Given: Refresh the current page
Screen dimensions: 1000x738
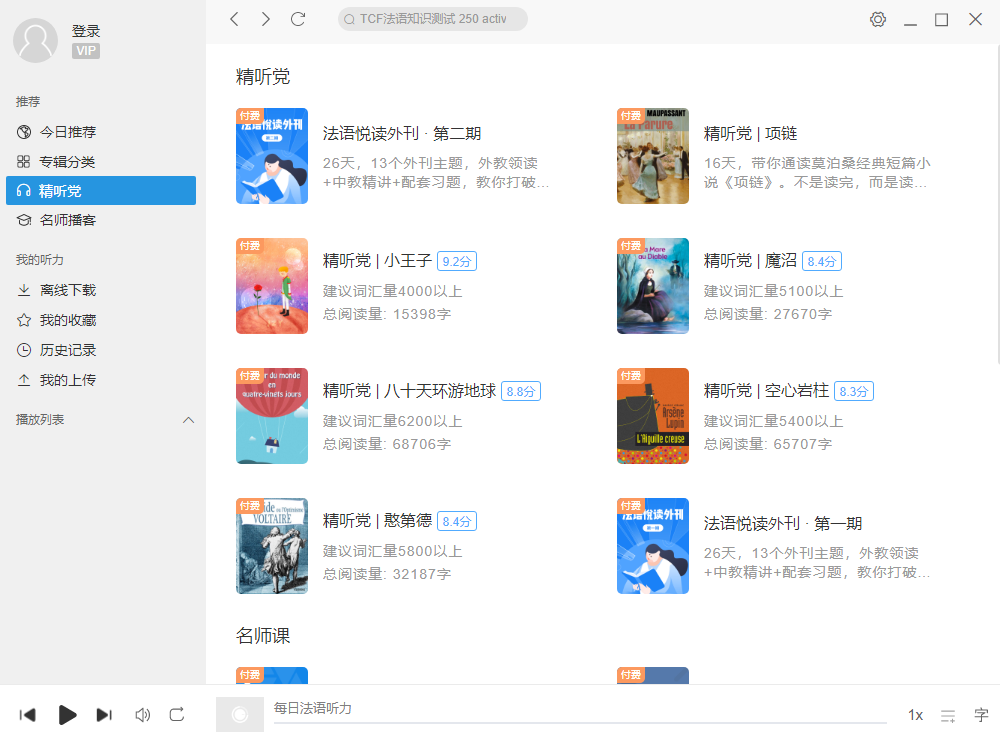Looking at the screenshot, I should 297,19.
